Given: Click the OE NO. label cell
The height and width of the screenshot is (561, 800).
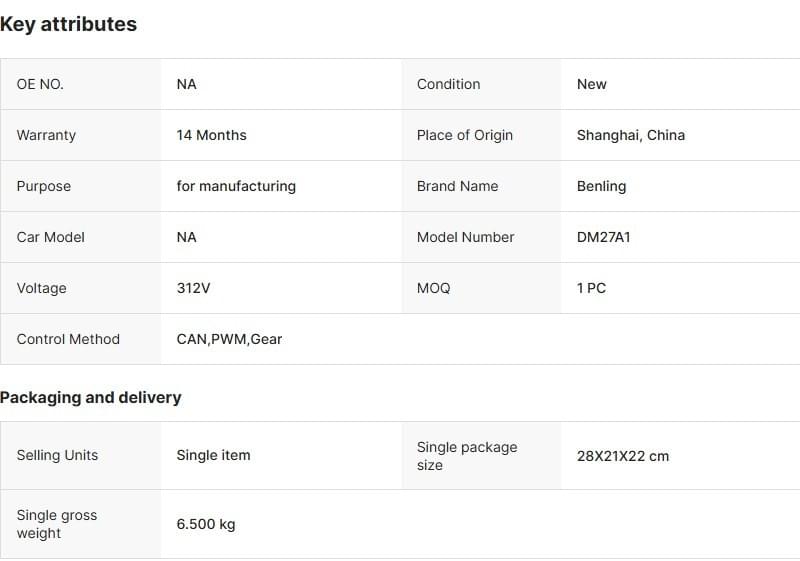Looking at the screenshot, I should click(x=40, y=84).
